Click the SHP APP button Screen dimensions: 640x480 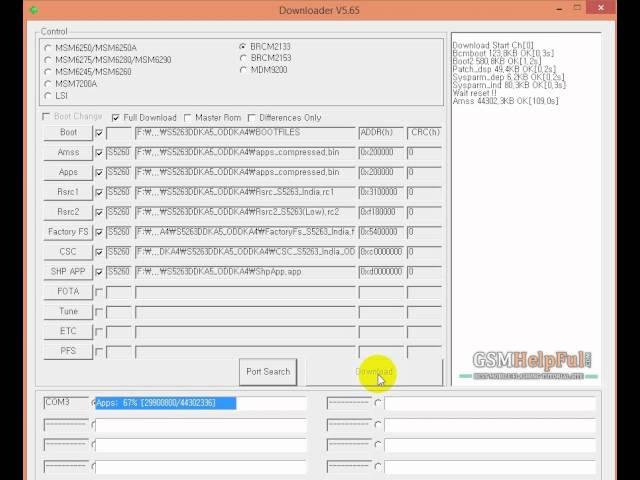68,272
